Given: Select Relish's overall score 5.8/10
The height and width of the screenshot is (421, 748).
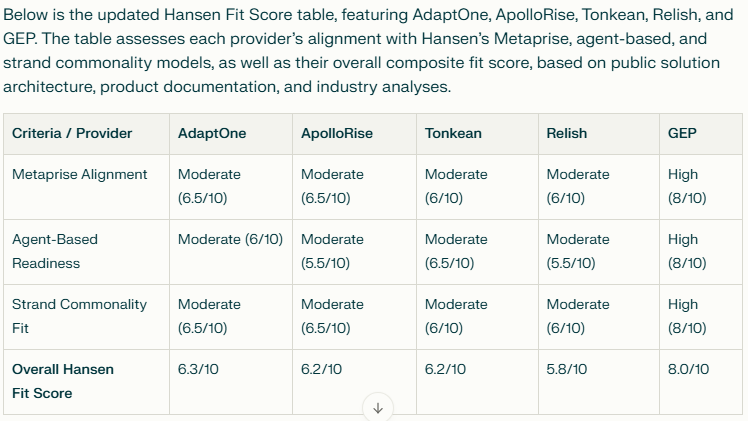Looking at the screenshot, I should [567, 369].
